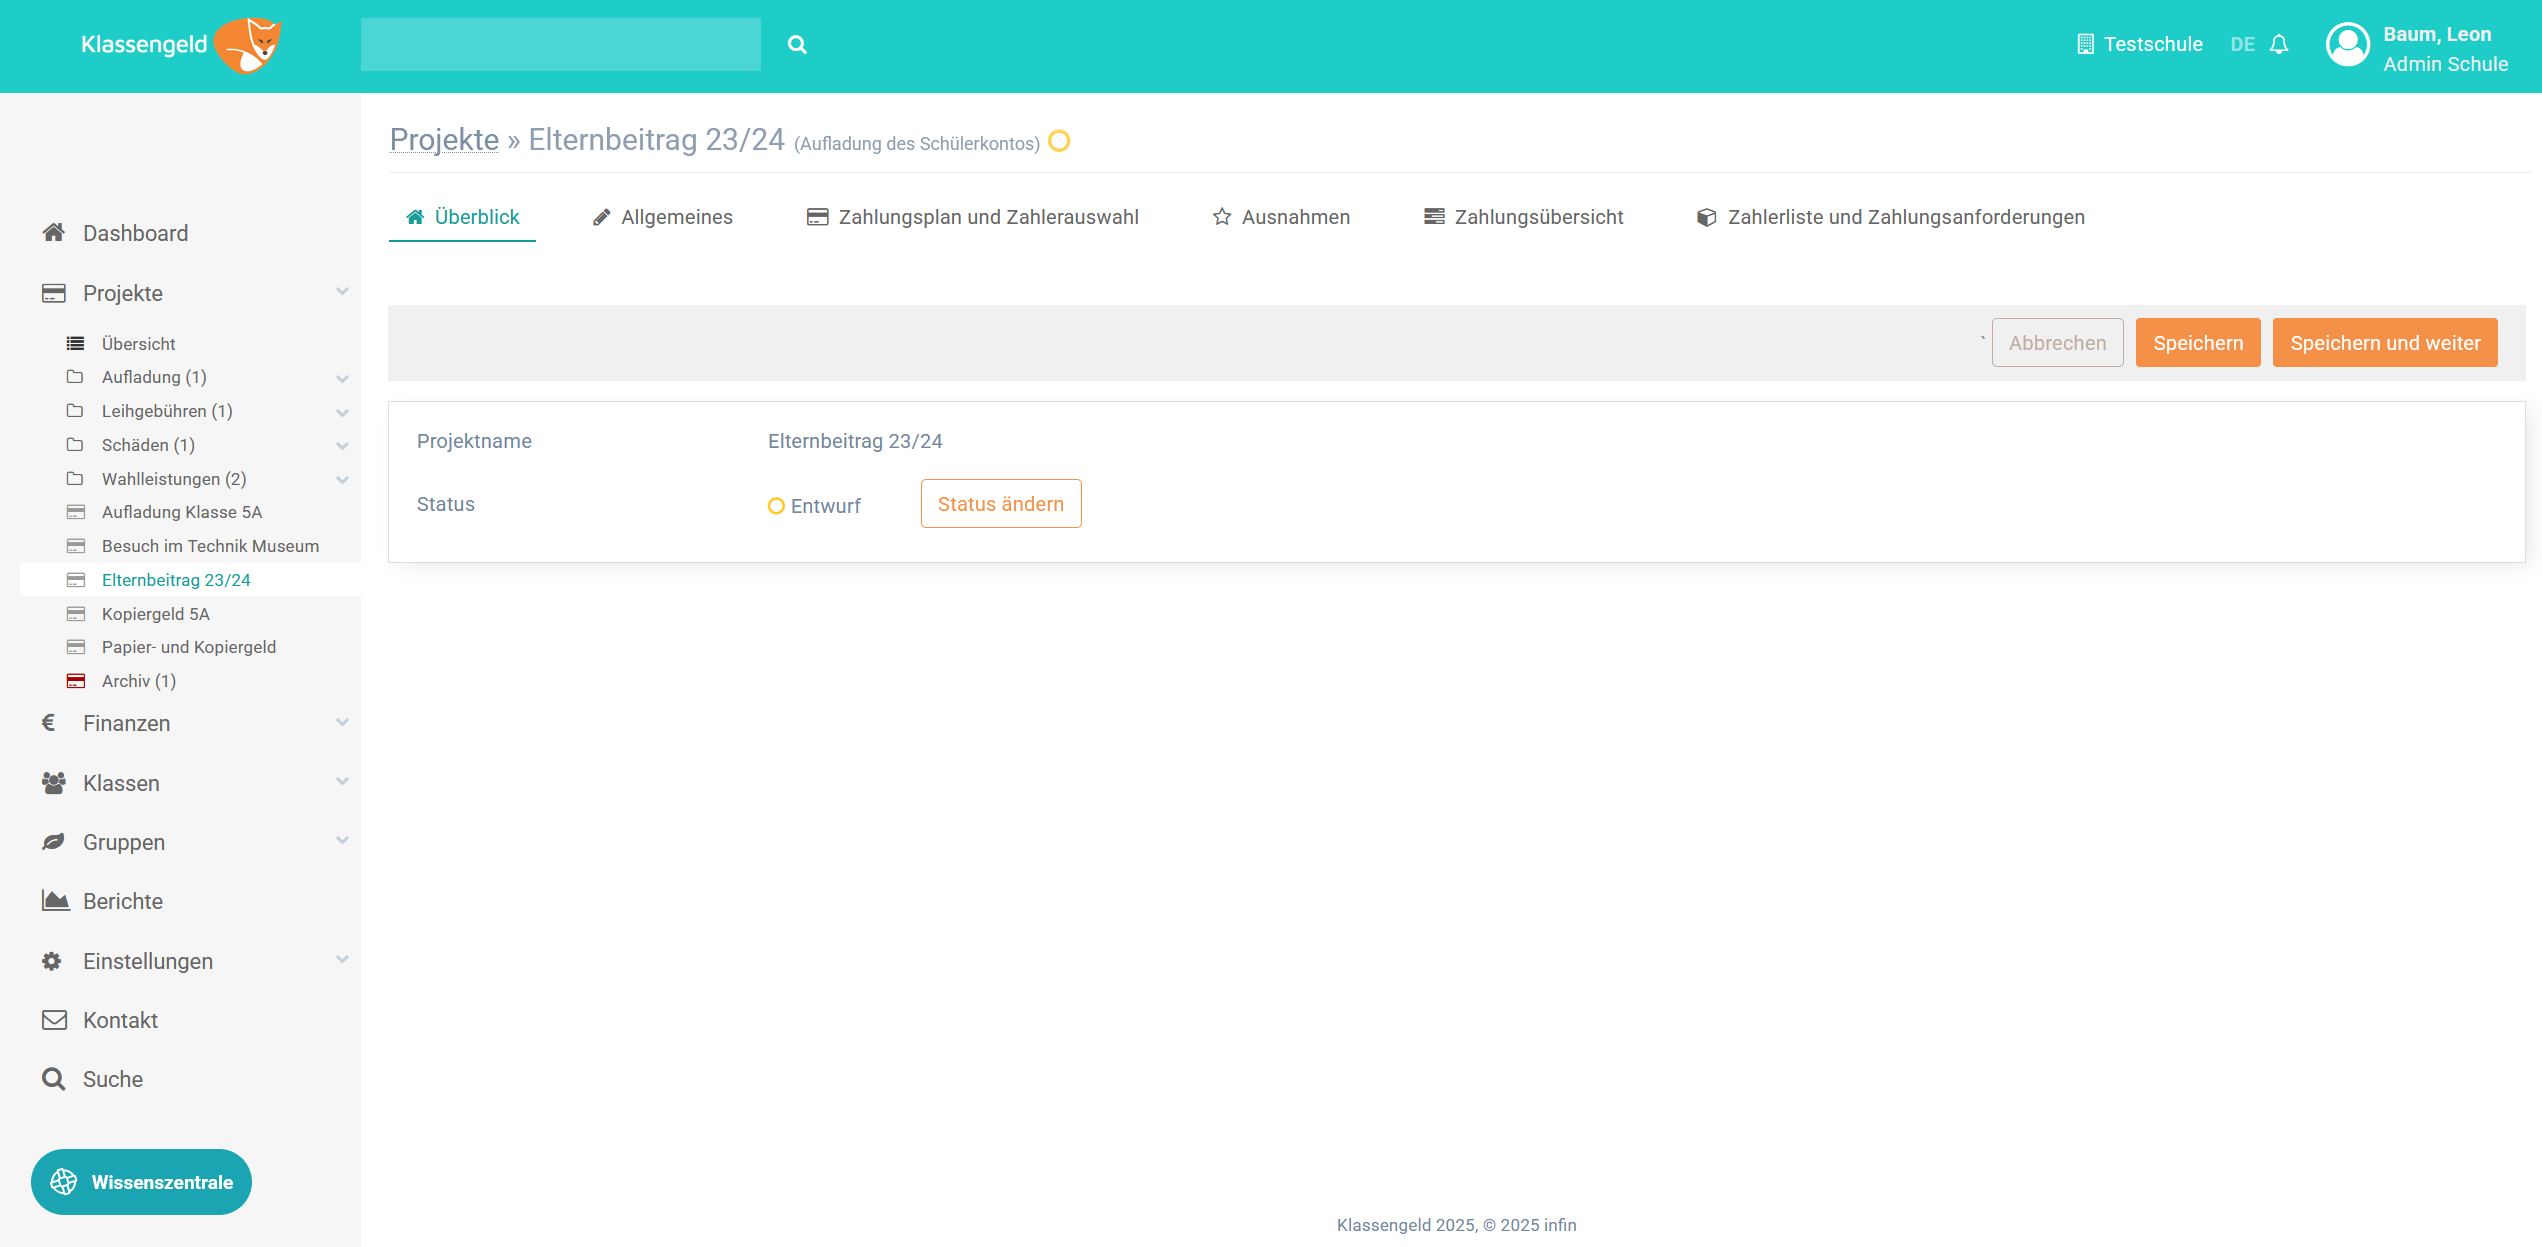Open the Ausnahmen tab
This screenshot has height=1247, width=2542.
[1281, 217]
